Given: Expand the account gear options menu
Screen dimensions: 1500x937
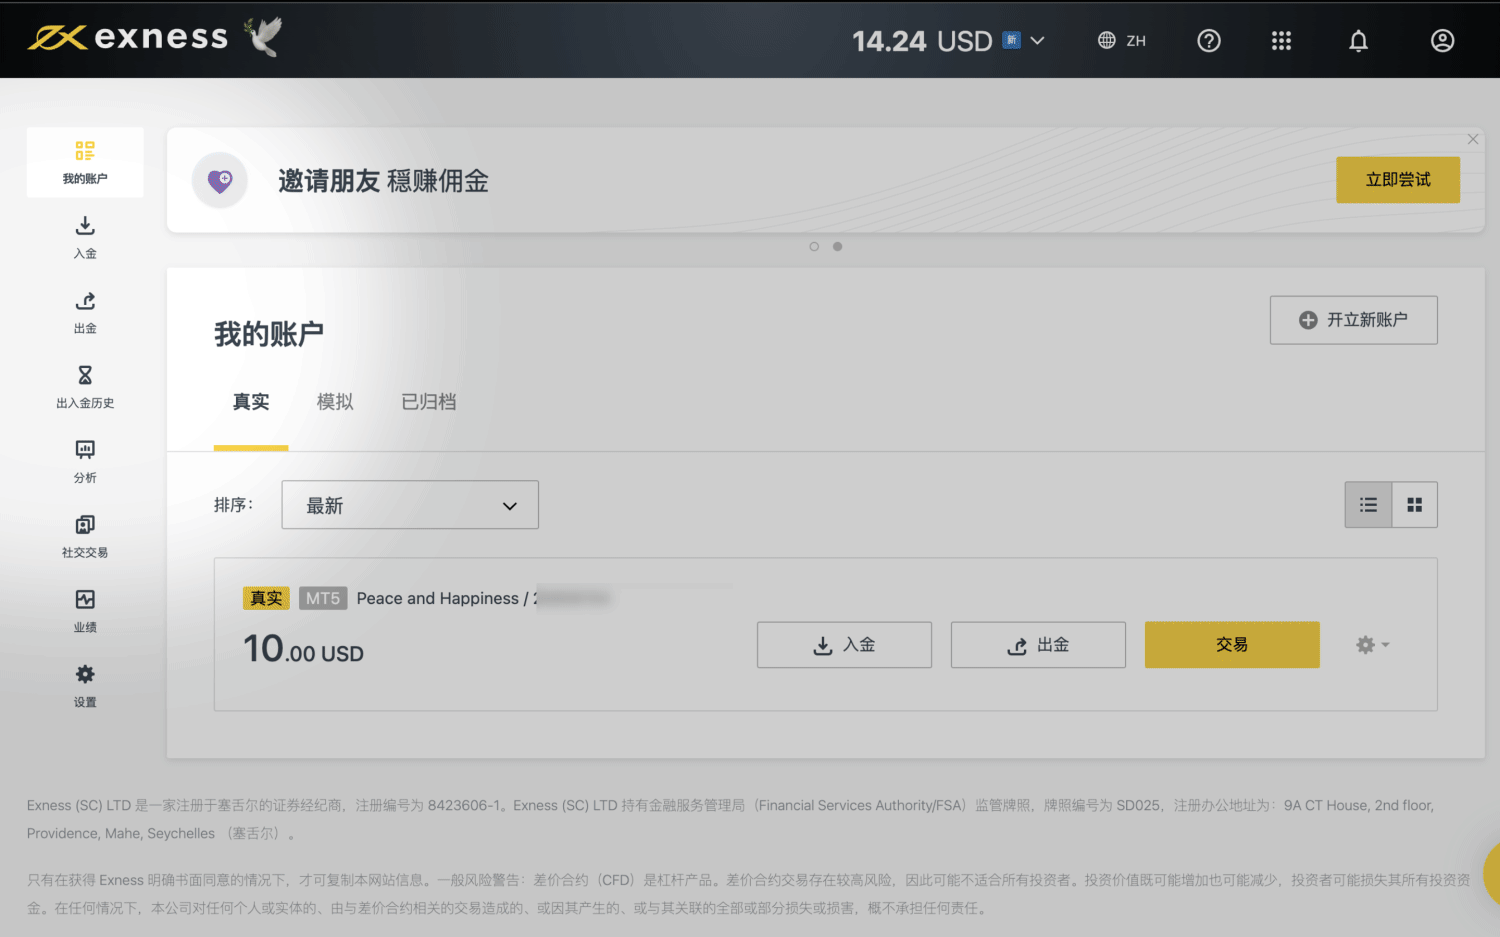Looking at the screenshot, I should tap(1372, 645).
